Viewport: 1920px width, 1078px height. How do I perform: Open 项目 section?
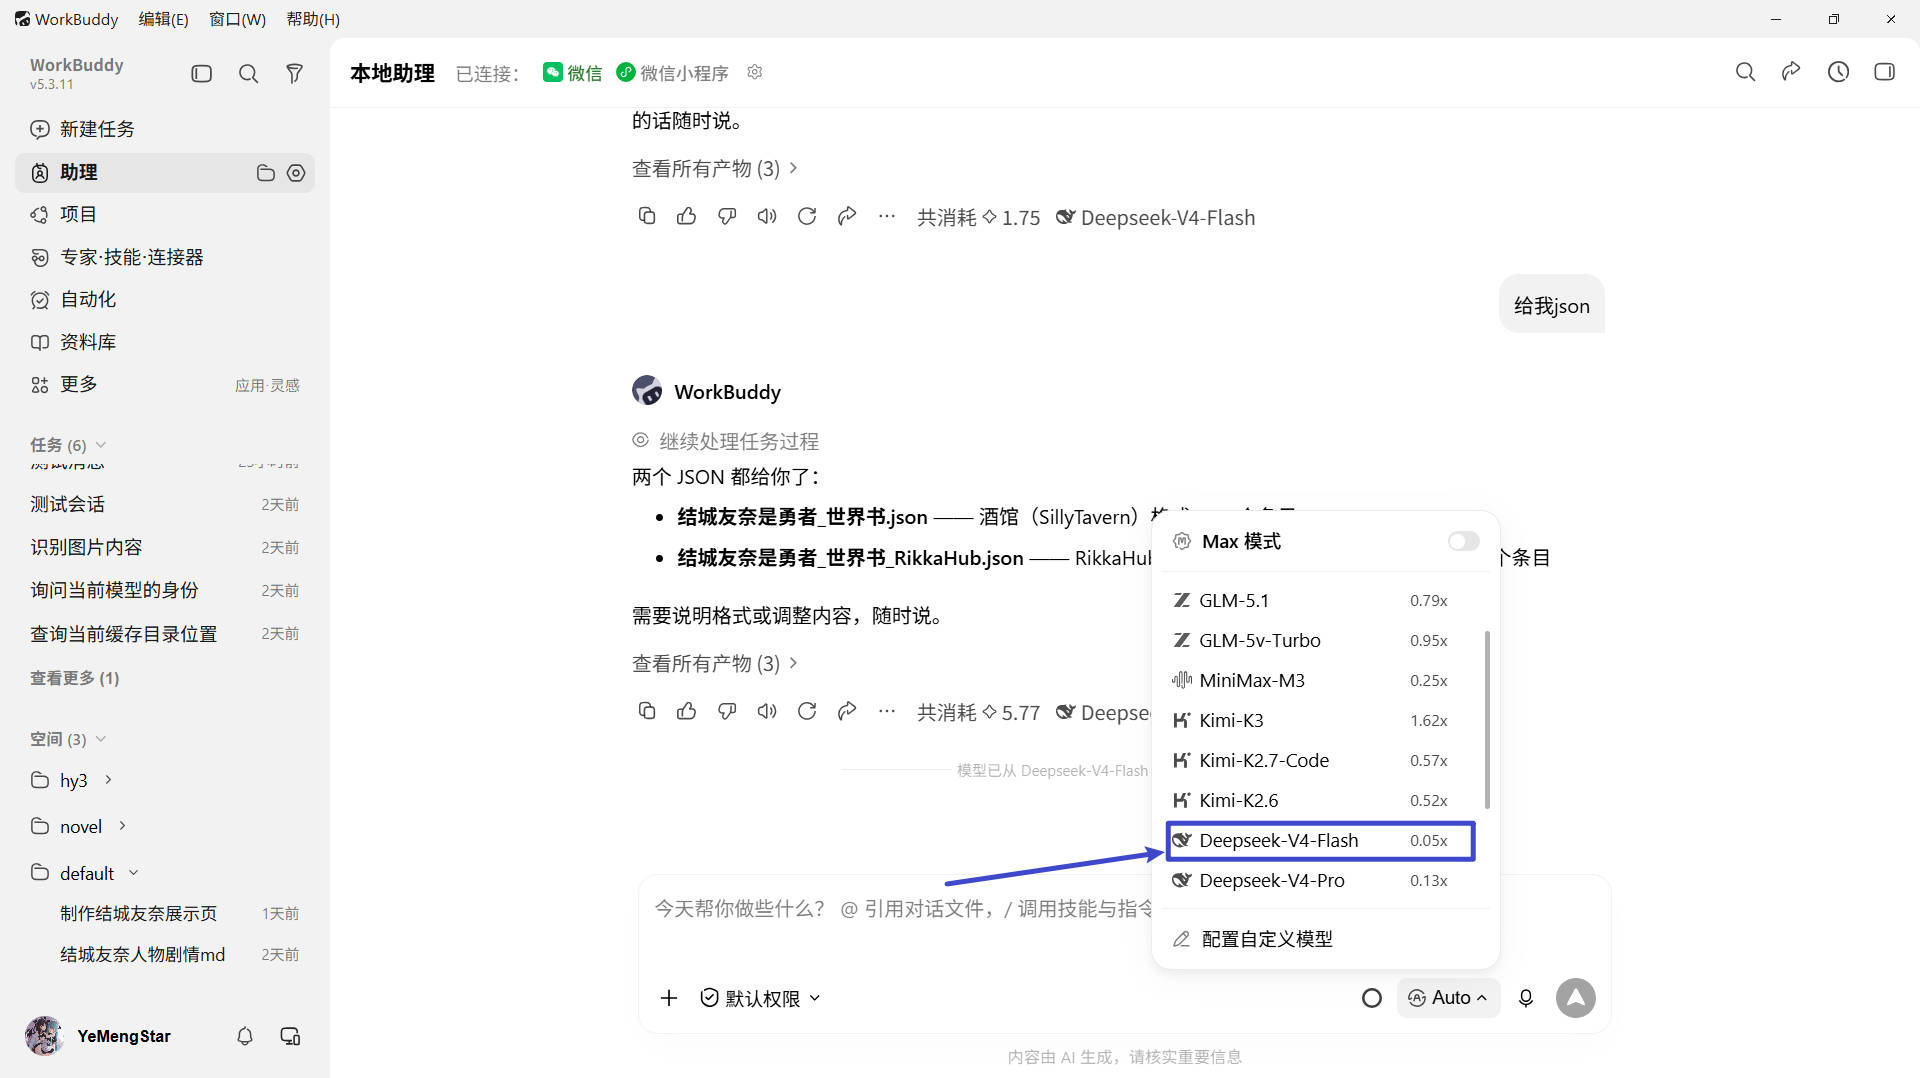click(165, 214)
